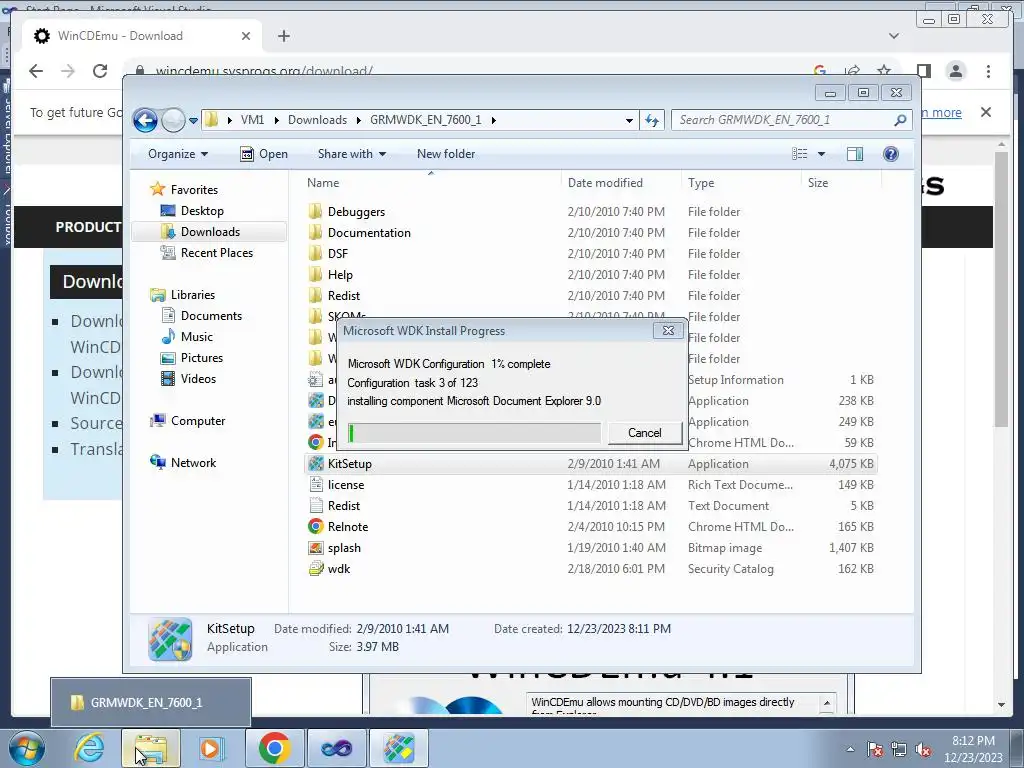Close WDK Install Progress dialog
The width and height of the screenshot is (1024, 768).
pyautogui.click(x=668, y=330)
